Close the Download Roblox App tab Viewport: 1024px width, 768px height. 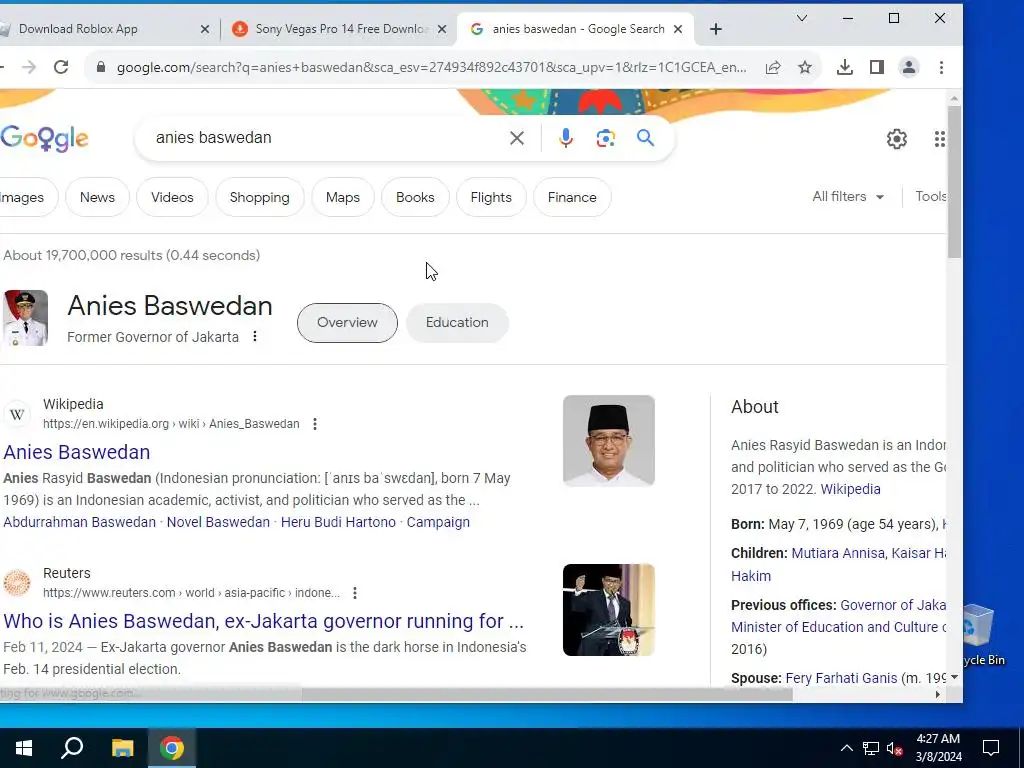click(x=204, y=29)
